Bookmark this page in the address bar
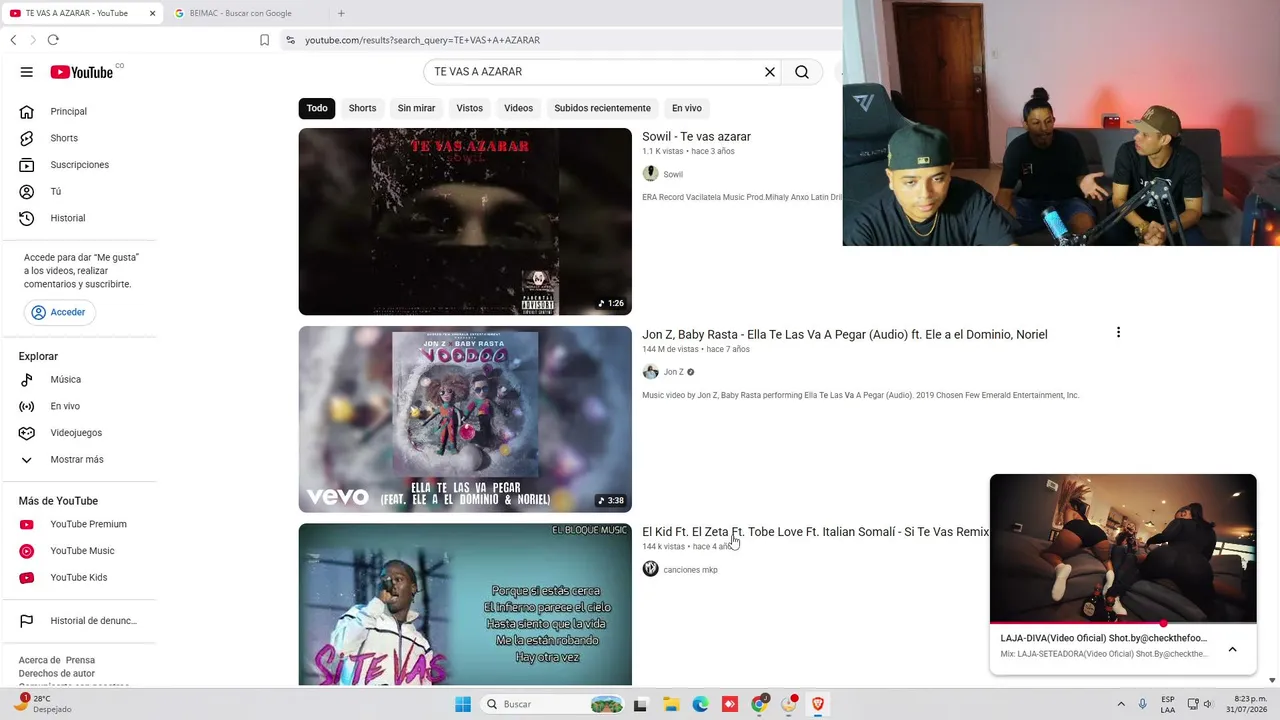The height and width of the screenshot is (720, 1280). [264, 40]
